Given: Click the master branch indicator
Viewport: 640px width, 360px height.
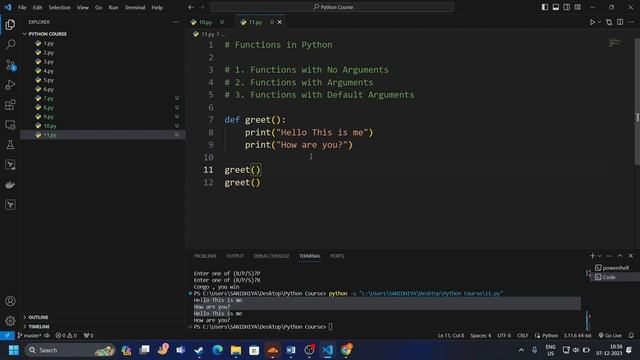Looking at the screenshot, I should (x=30, y=336).
